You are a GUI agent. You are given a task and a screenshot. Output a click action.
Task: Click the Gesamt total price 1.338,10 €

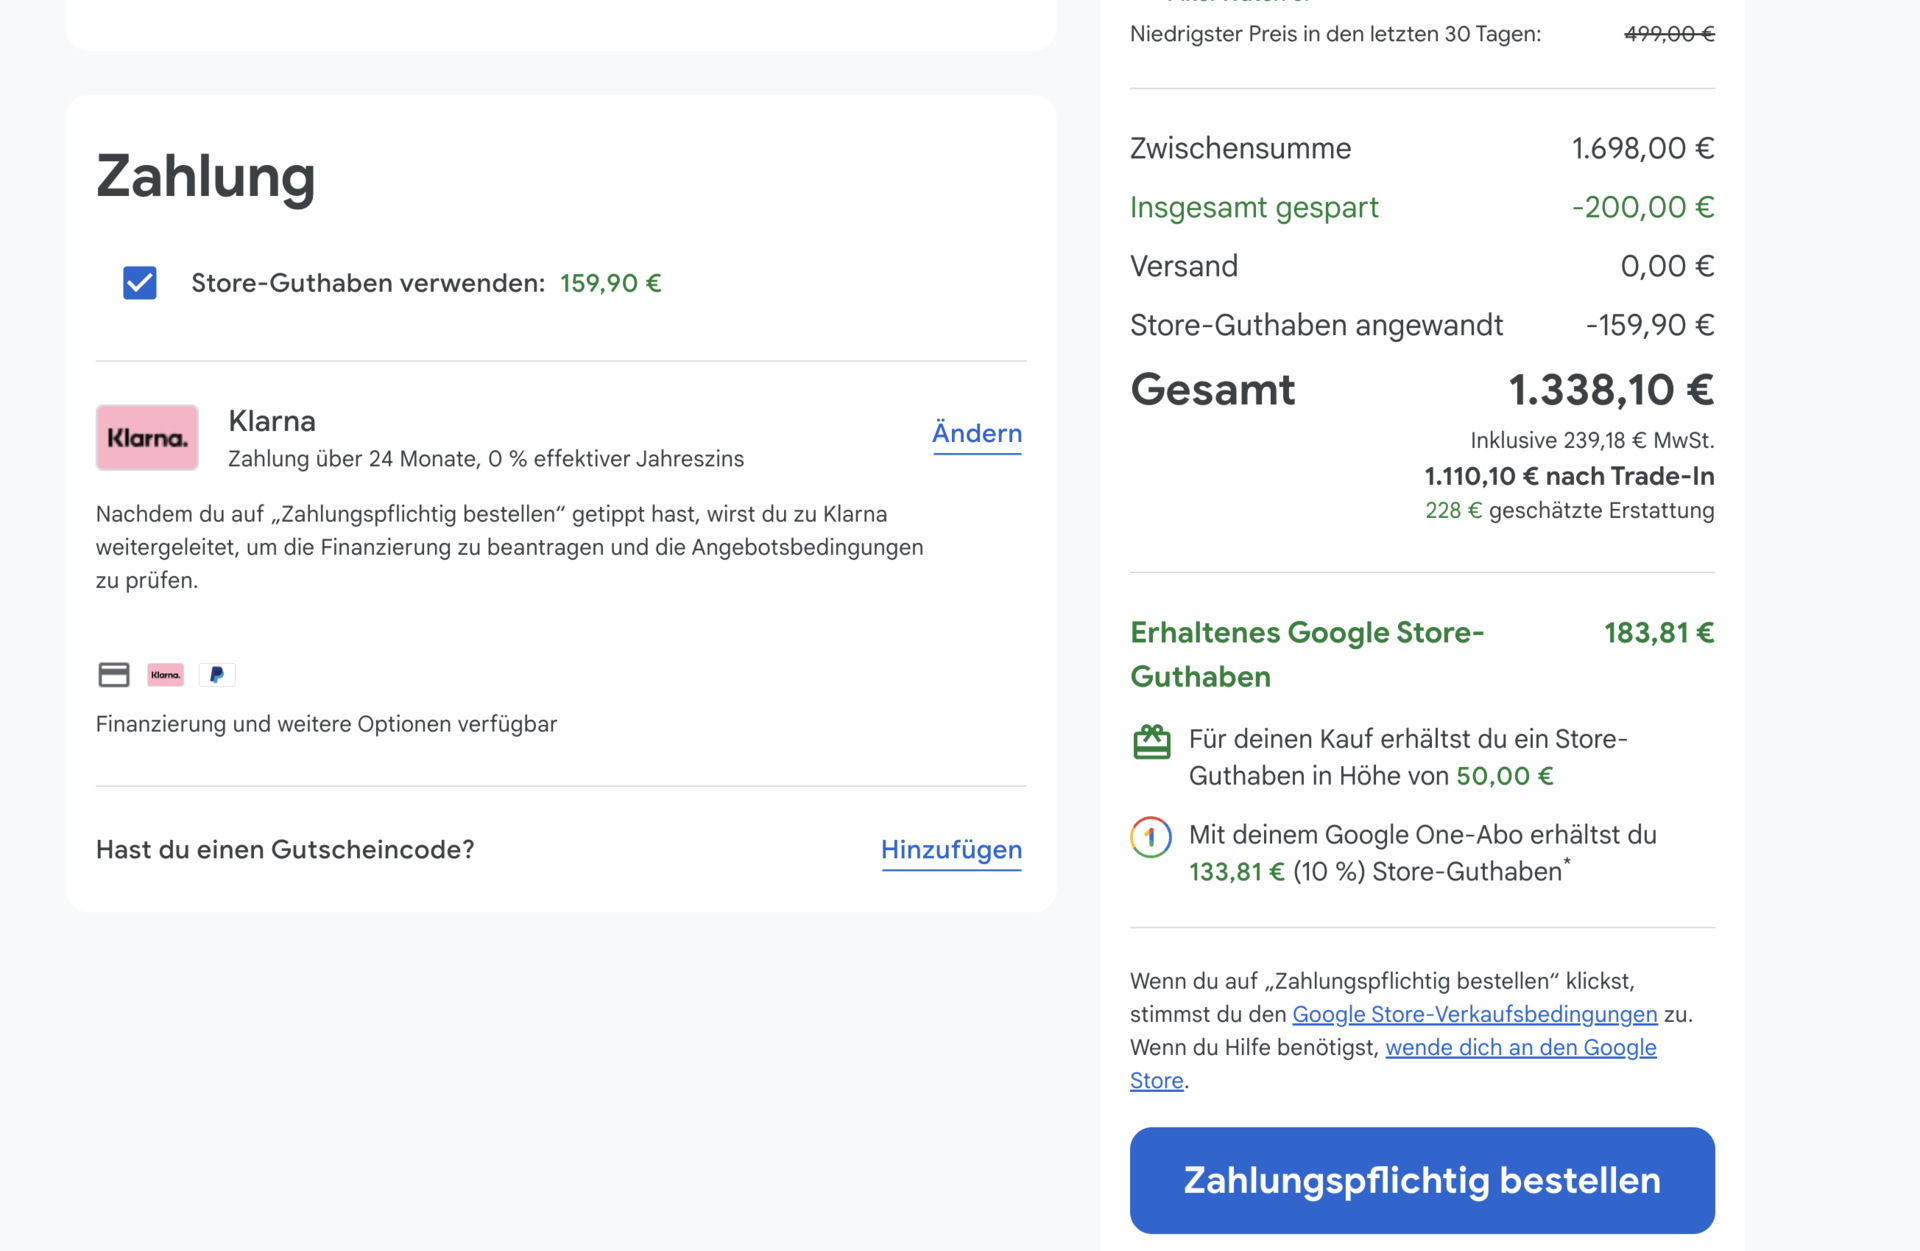pos(1610,390)
